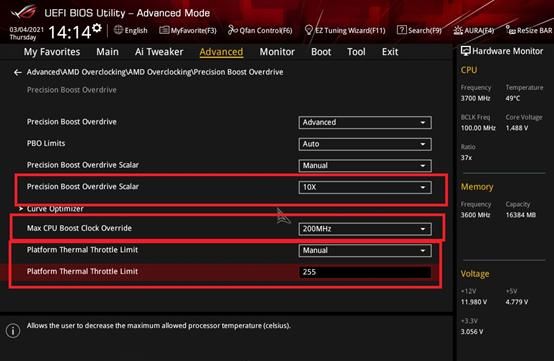
Task: Click +3.3V reading 3.056 V
Action: pyautogui.click(x=472, y=332)
